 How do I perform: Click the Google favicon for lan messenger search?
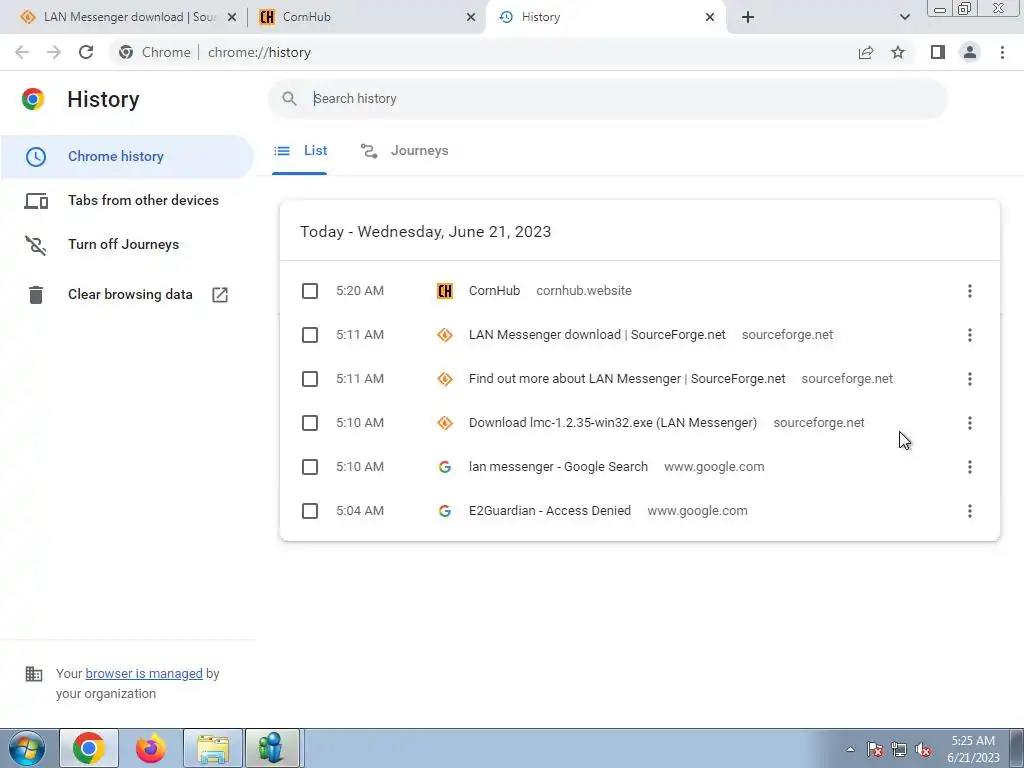click(x=445, y=467)
